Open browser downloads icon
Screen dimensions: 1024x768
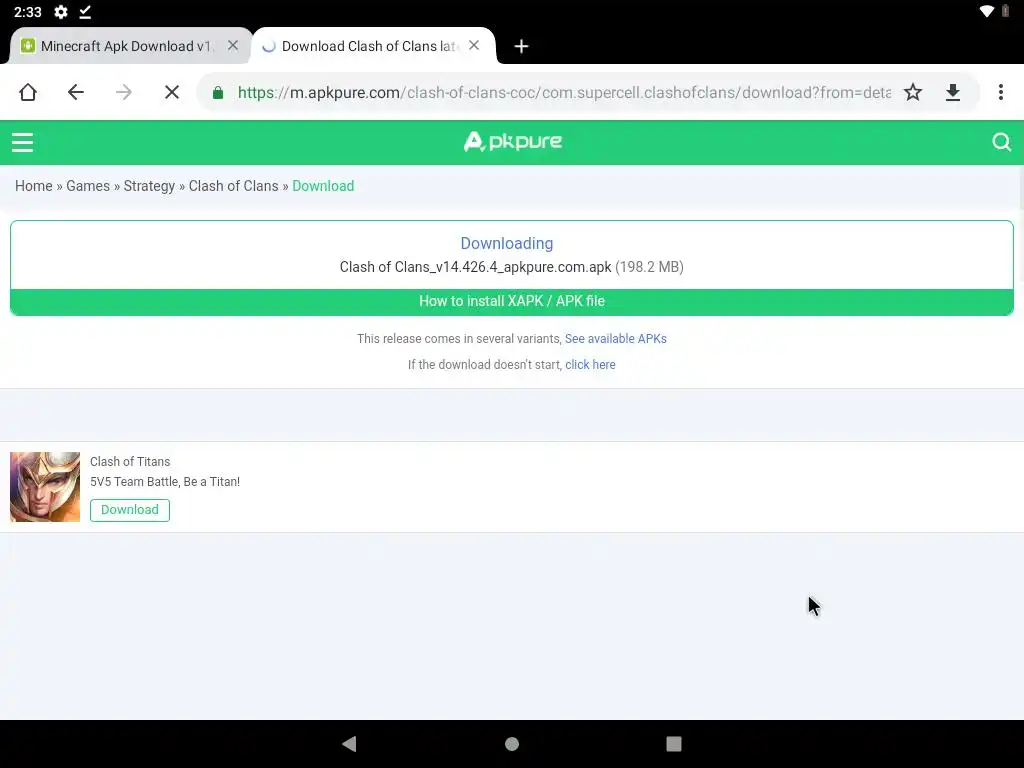point(953,92)
